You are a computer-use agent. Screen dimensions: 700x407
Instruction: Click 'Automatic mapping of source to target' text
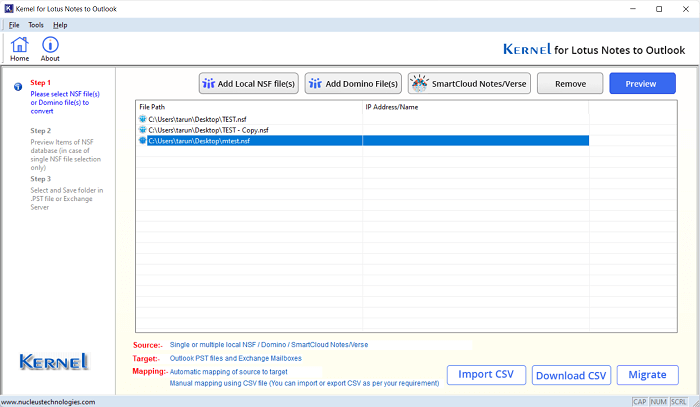[229, 372]
